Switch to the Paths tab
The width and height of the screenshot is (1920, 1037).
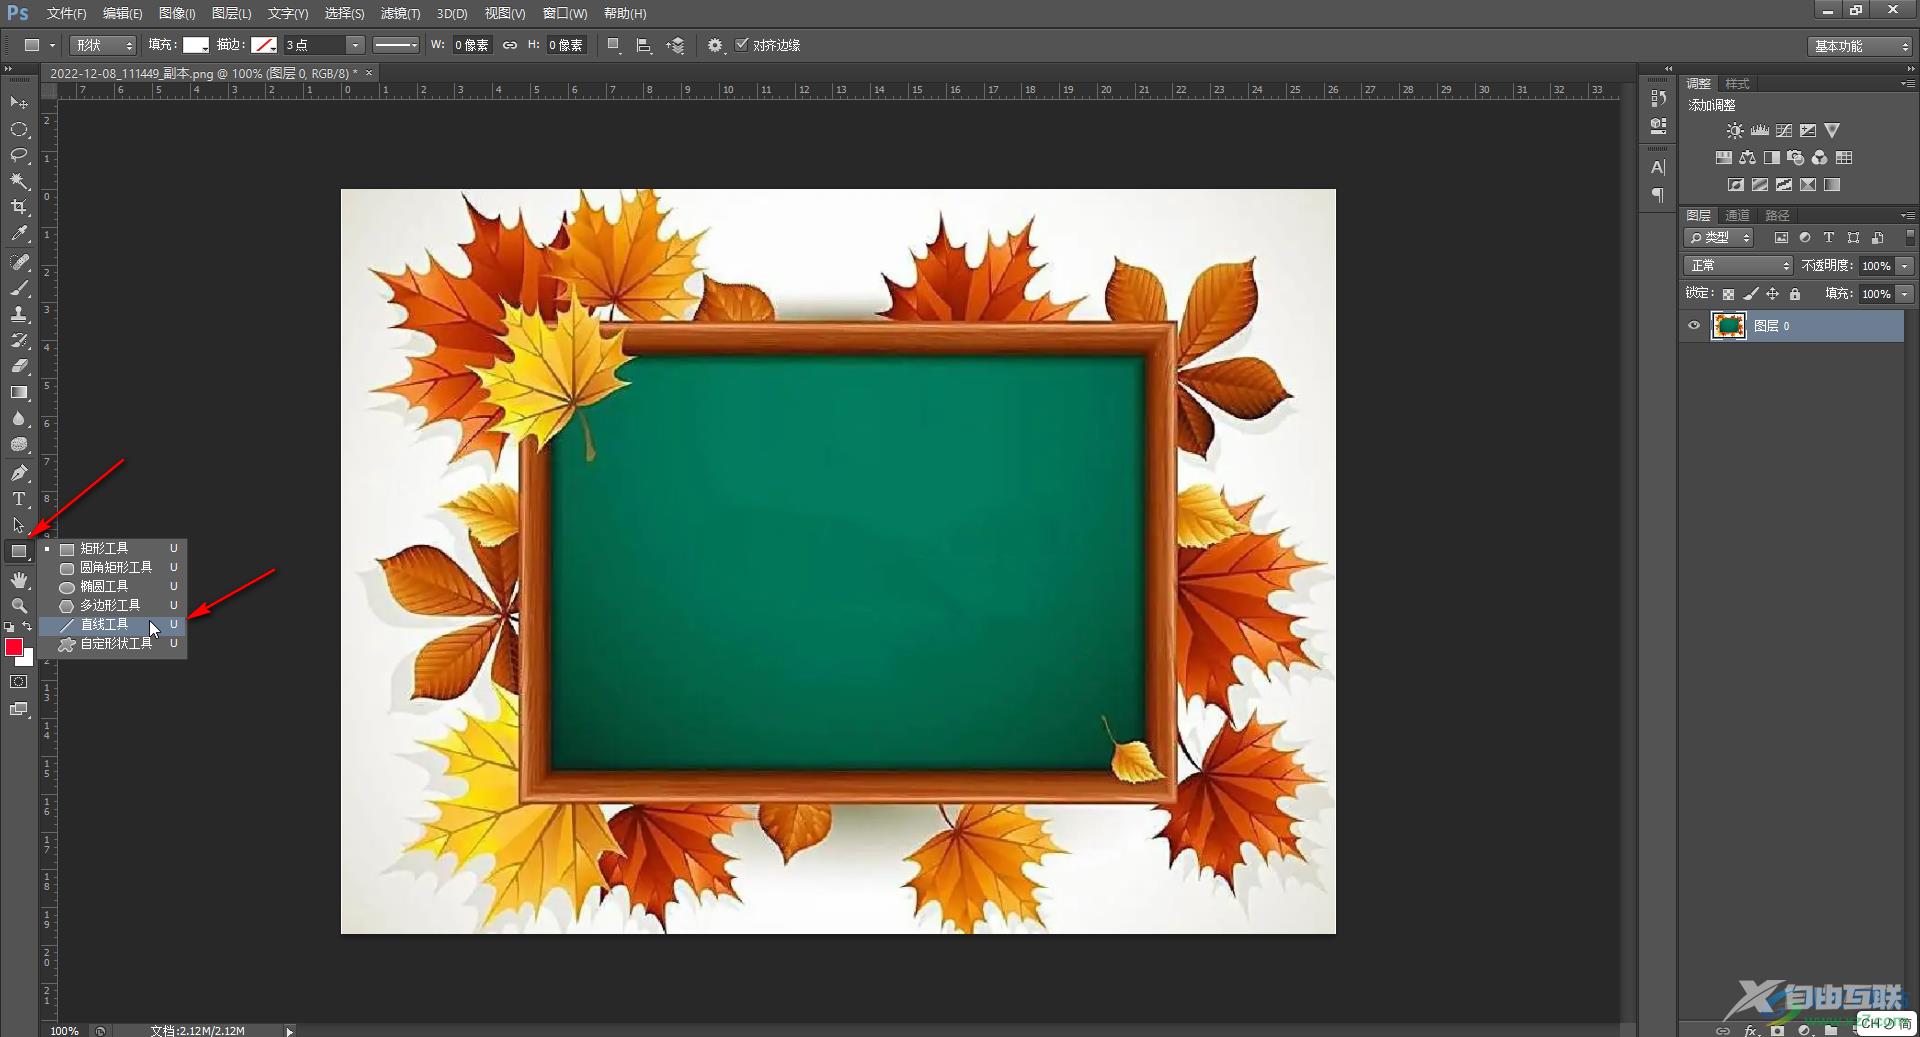tap(1777, 216)
